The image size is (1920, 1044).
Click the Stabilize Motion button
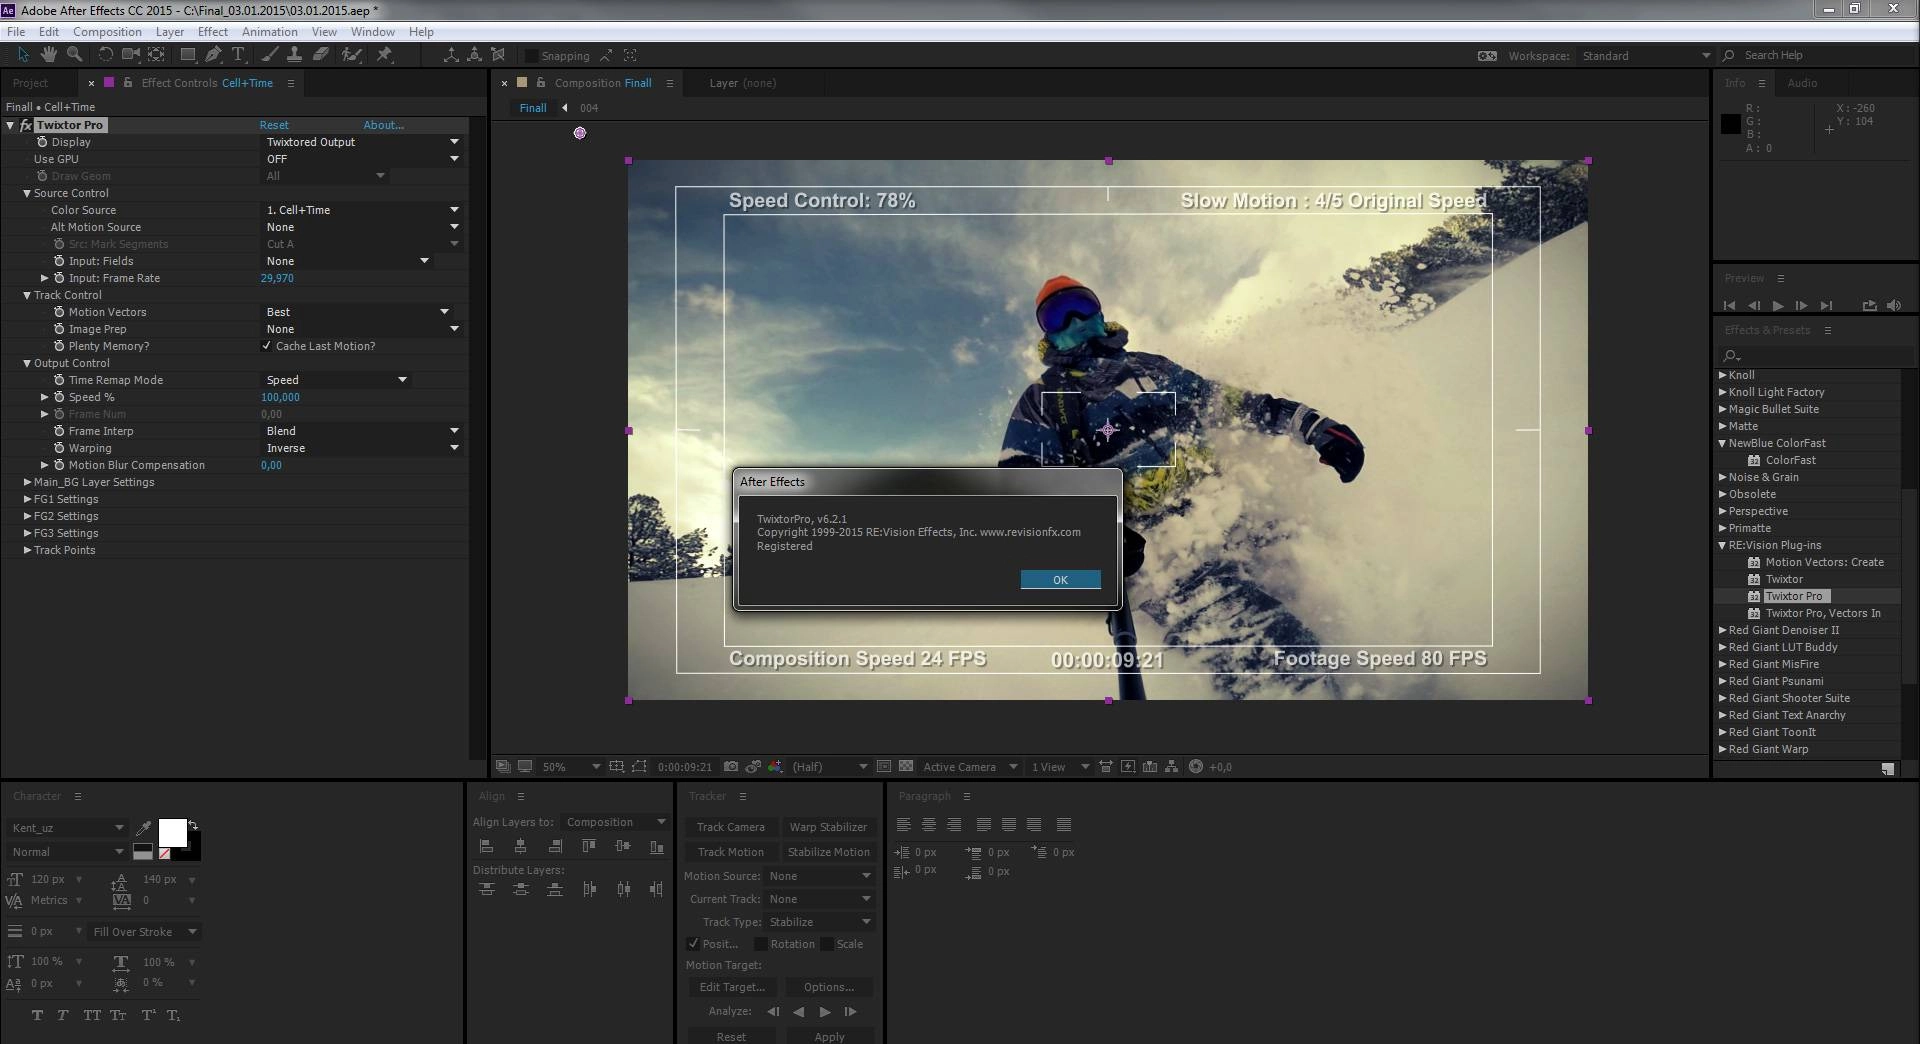(x=828, y=852)
